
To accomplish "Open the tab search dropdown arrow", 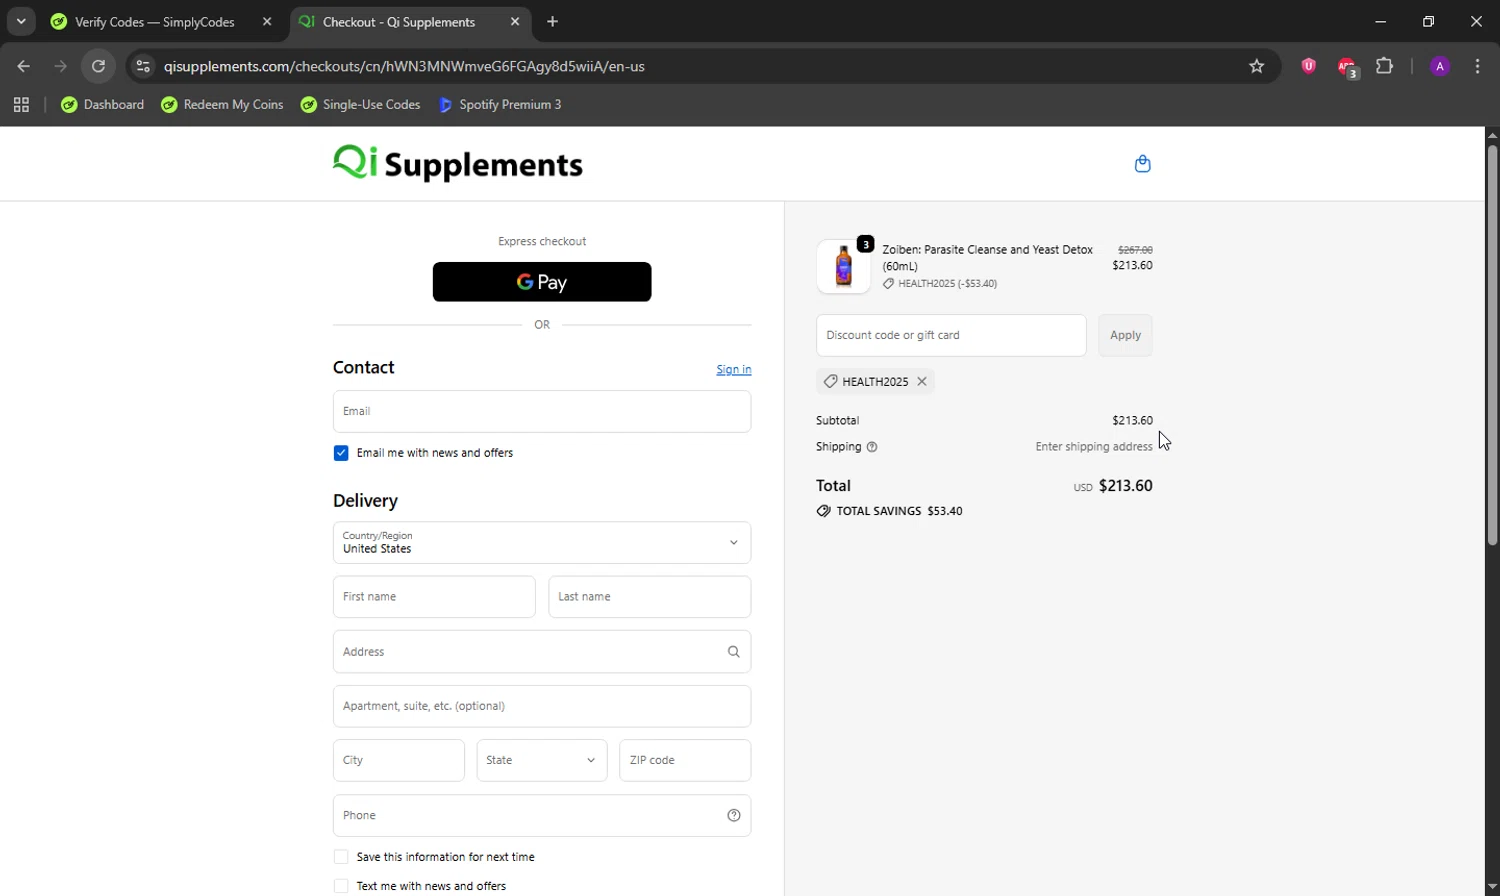I will (21, 21).
